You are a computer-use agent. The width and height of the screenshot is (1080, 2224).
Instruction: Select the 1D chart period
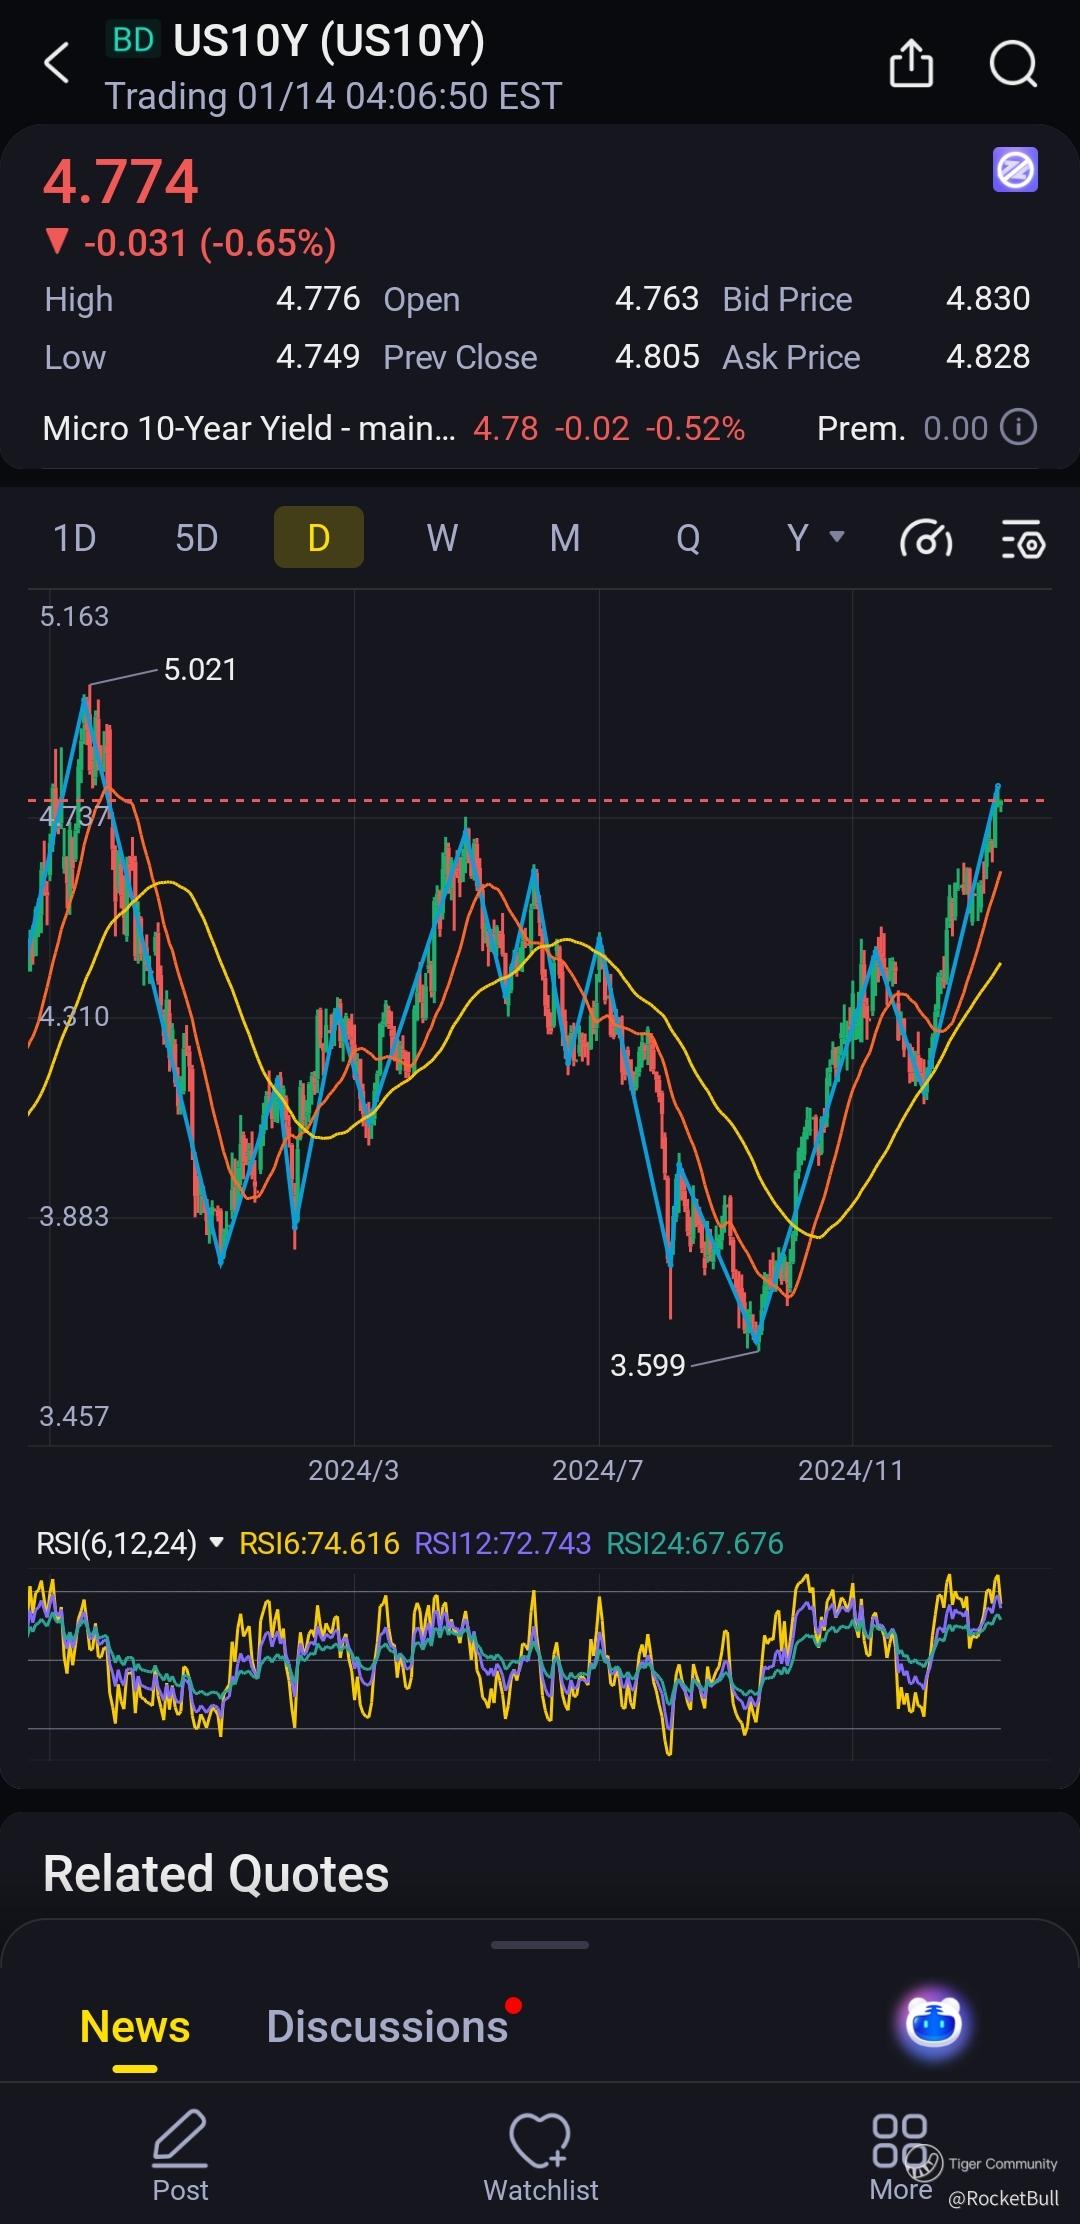(74, 538)
